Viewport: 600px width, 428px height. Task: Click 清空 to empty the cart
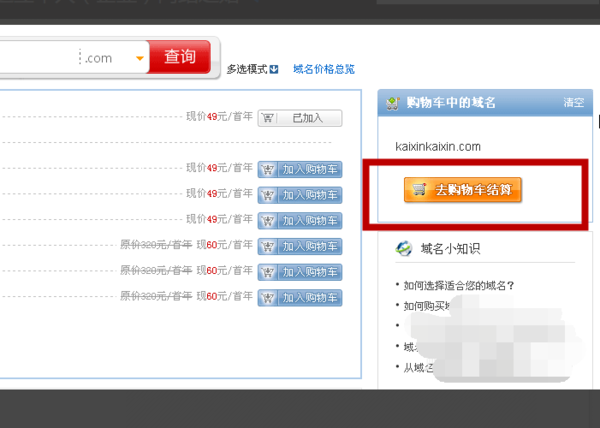(x=573, y=103)
